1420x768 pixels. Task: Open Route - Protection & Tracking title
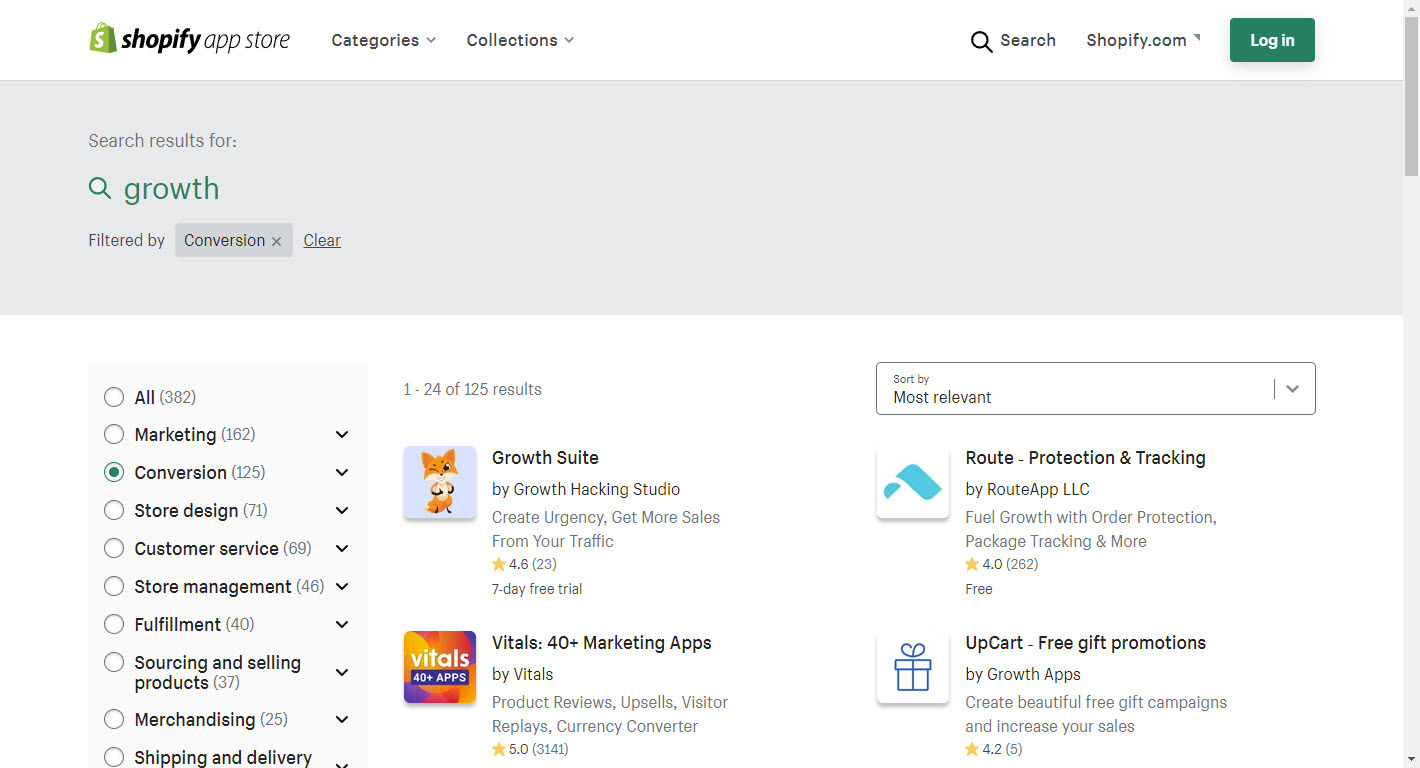(1085, 457)
